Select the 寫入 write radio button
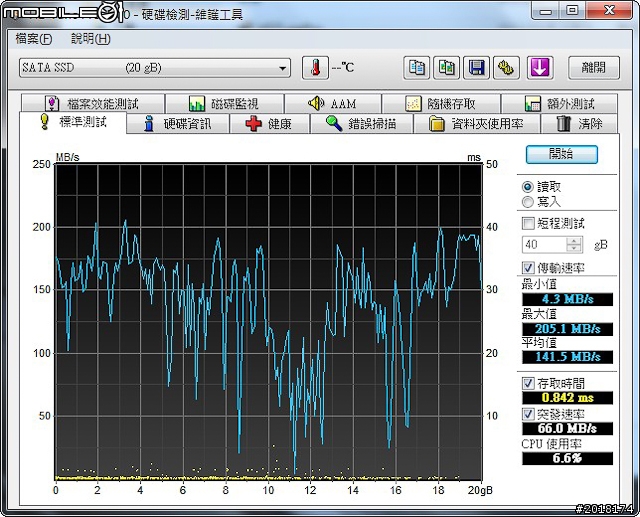Screen dimensions: 640x517 [x=528, y=202]
